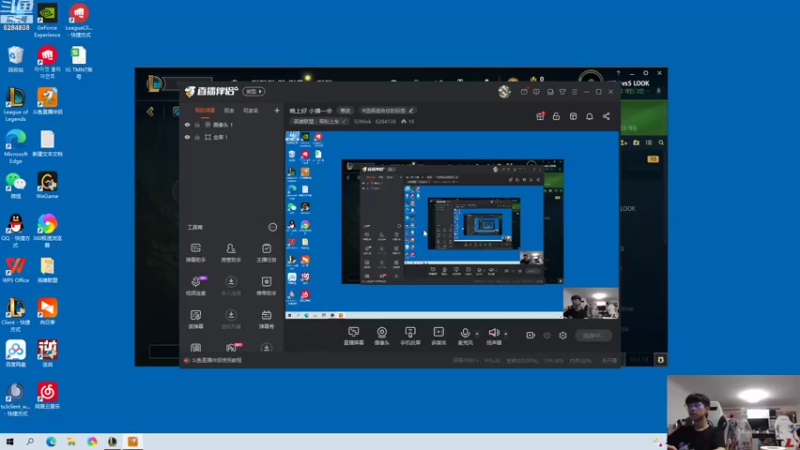Open the WeGame desktop shortcut
The height and width of the screenshot is (450, 800).
tap(47, 185)
